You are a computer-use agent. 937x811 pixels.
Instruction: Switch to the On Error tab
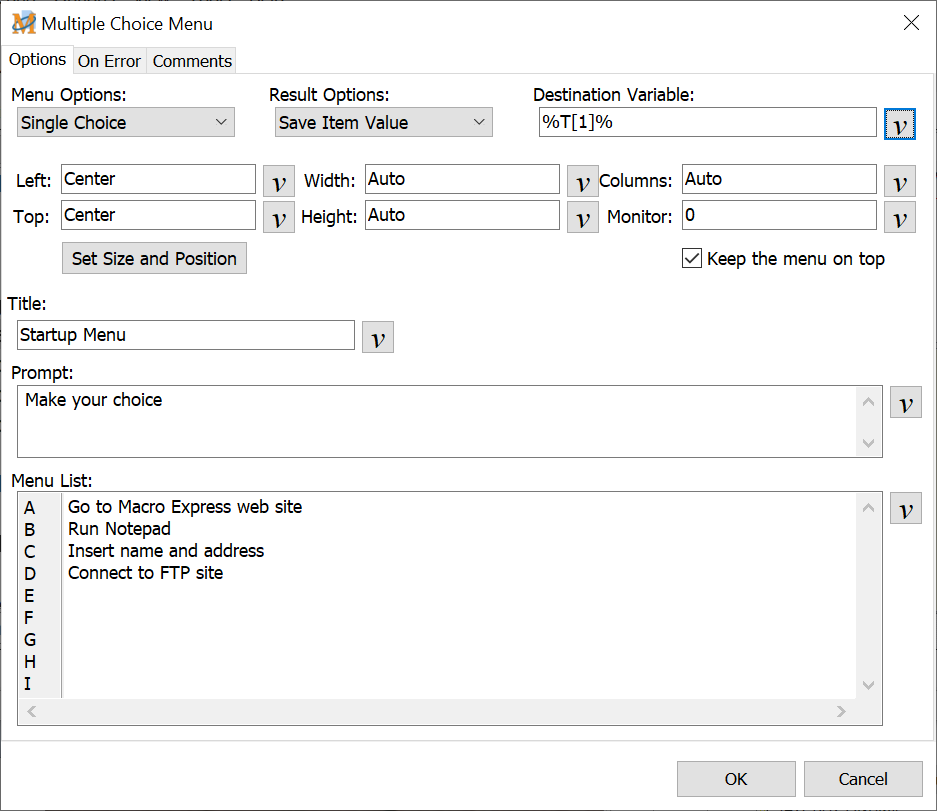109,61
